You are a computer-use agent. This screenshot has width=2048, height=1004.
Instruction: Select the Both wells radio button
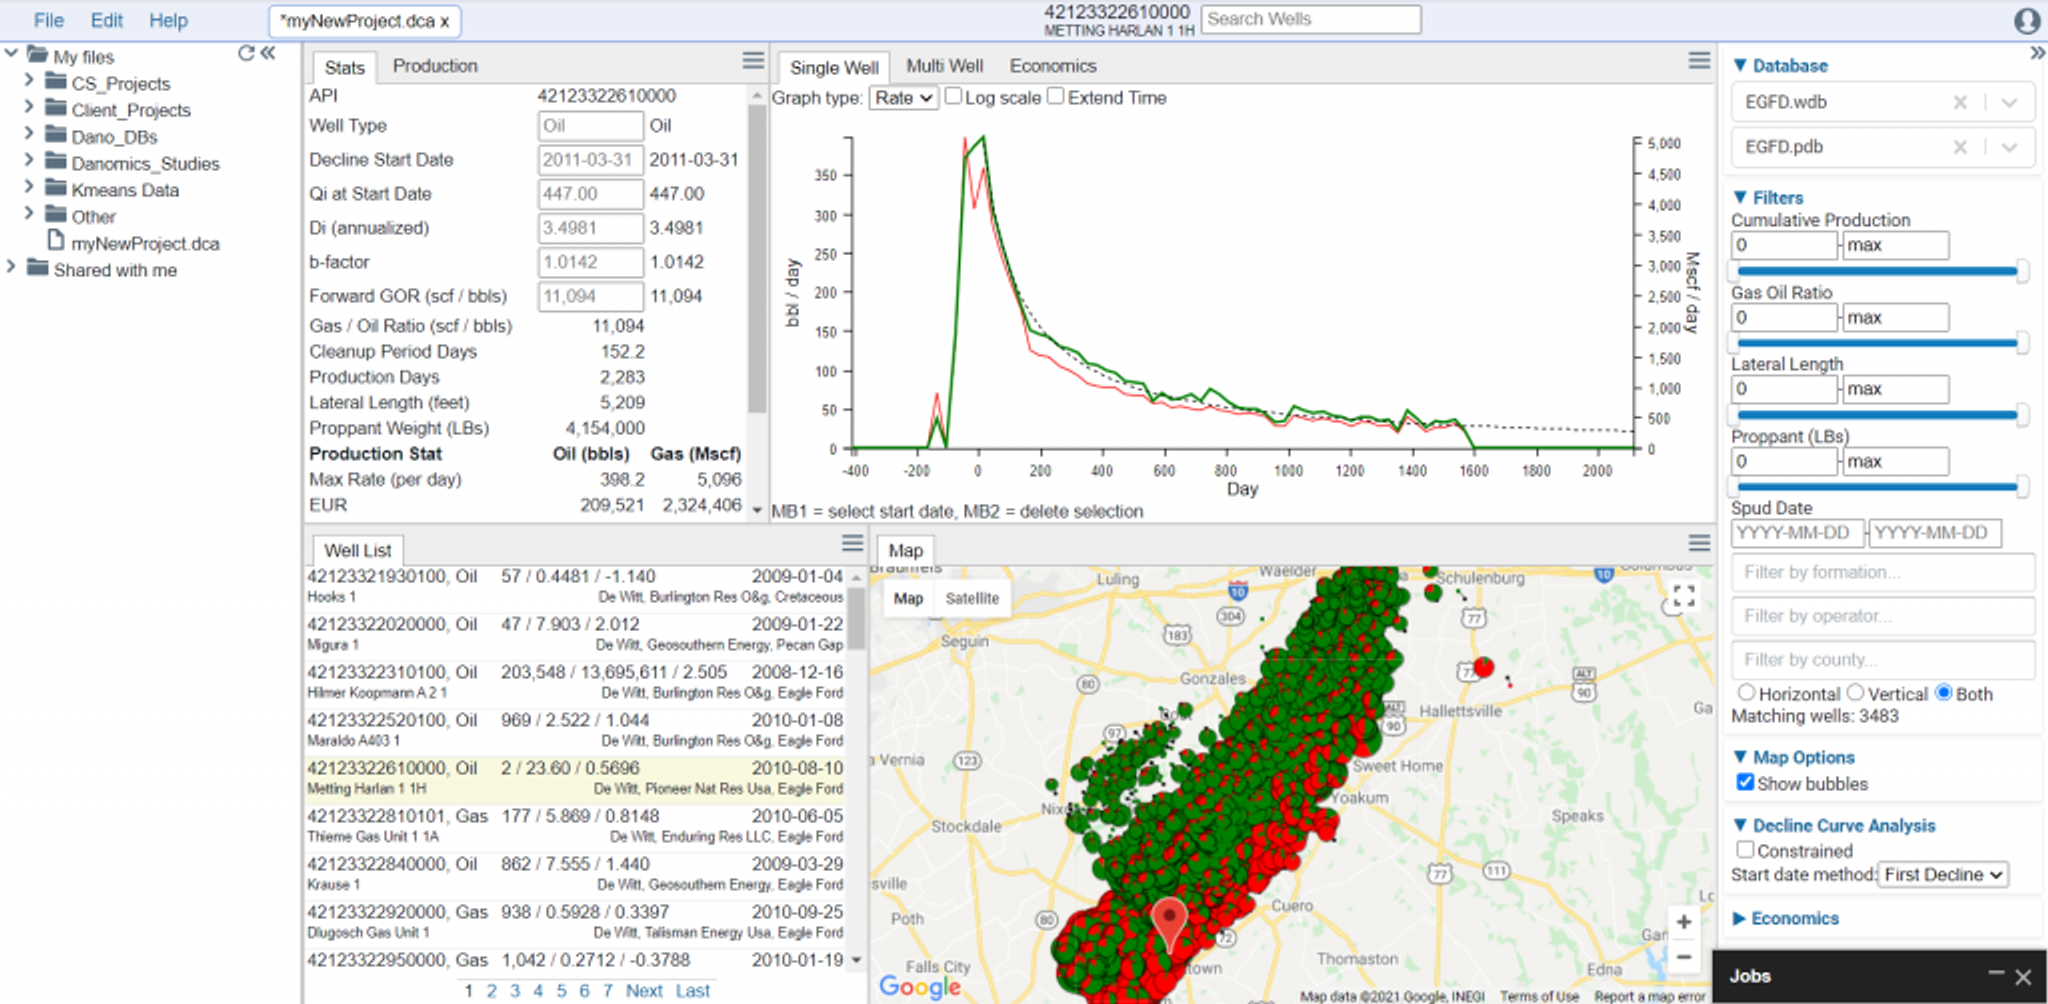click(1944, 692)
